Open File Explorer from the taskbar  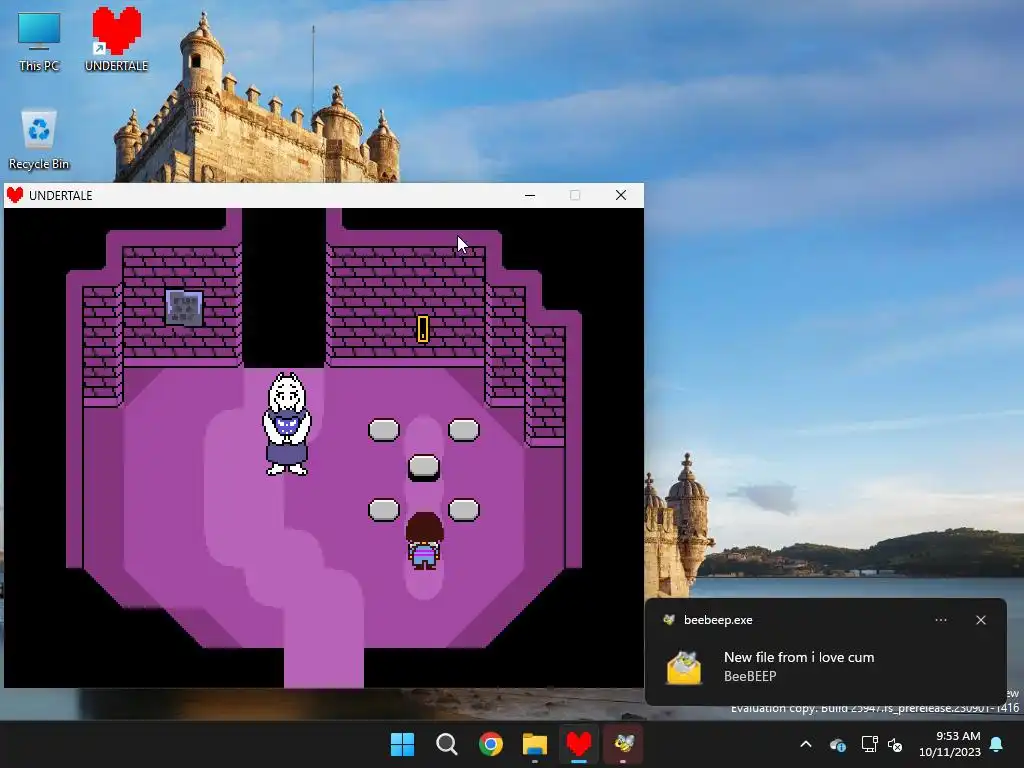click(534, 744)
